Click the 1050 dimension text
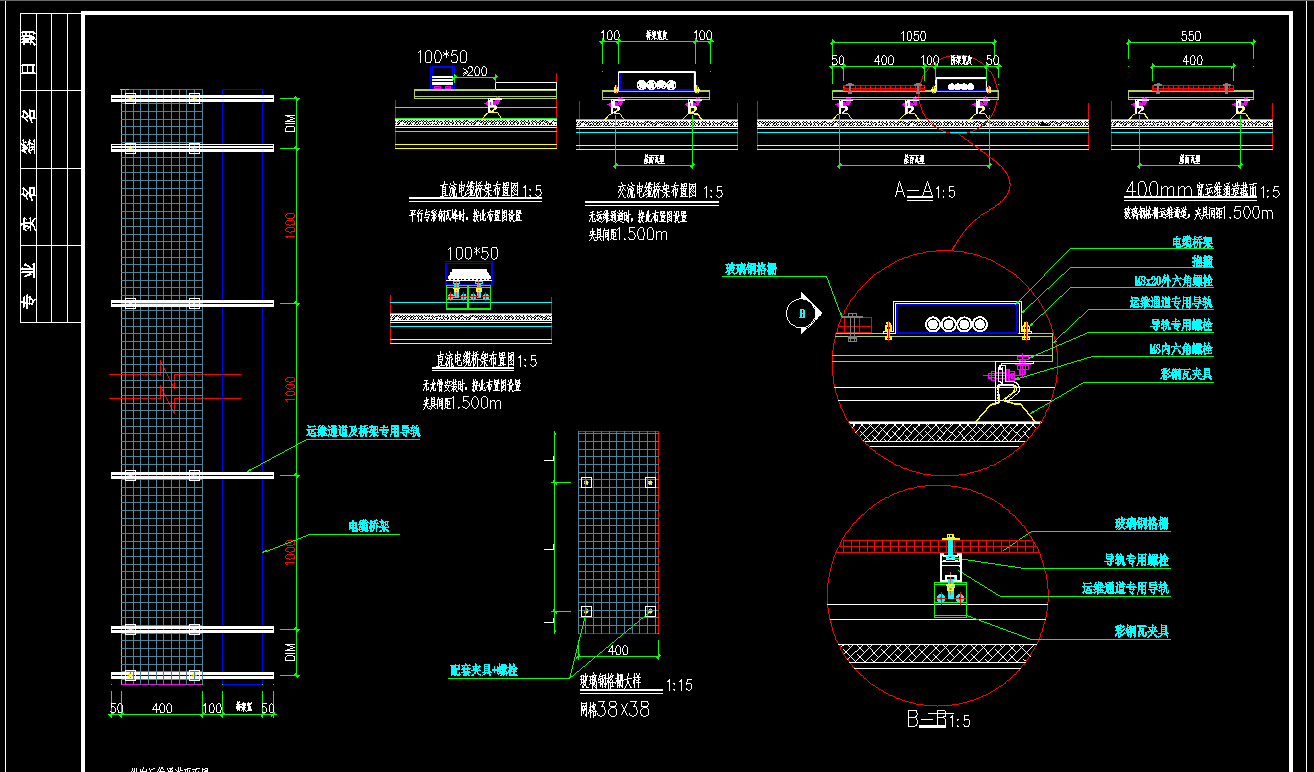 (912, 35)
